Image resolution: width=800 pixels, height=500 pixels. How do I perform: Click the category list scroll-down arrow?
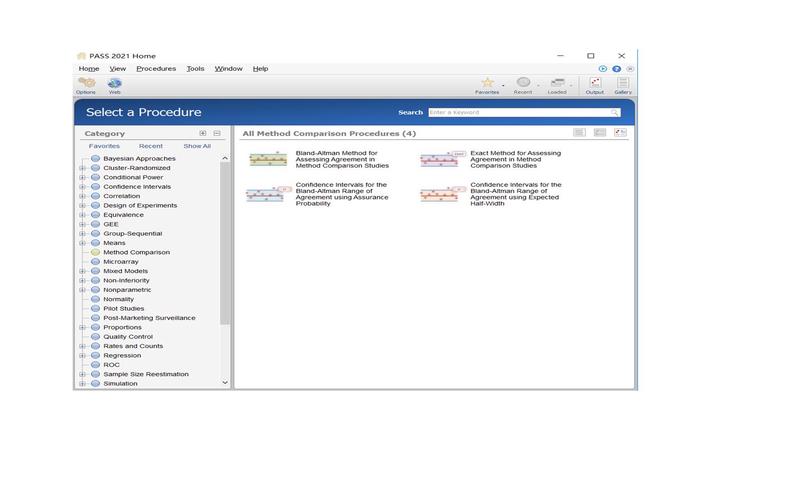[x=225, y=382]
